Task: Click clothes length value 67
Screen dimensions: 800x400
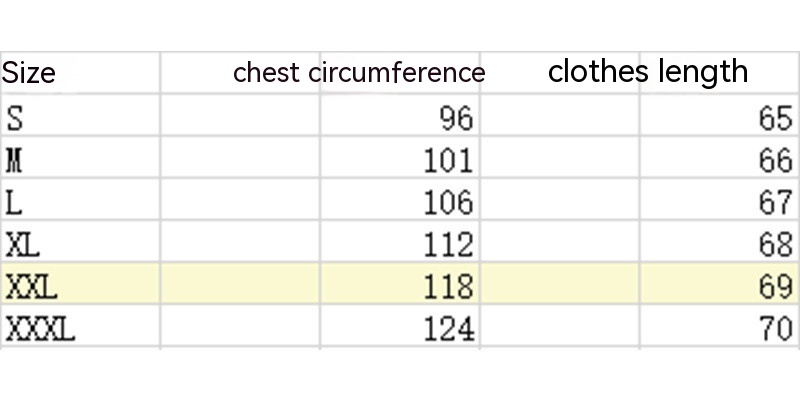Action: click(x=775, y=202)
